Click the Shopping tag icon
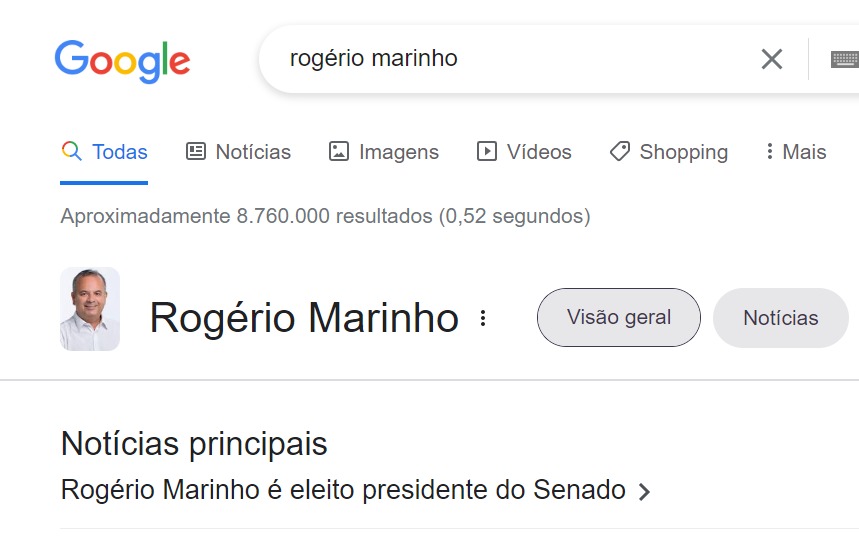This screenshot has height=541, width=859. pyautogui.click(x=620, y=152)
